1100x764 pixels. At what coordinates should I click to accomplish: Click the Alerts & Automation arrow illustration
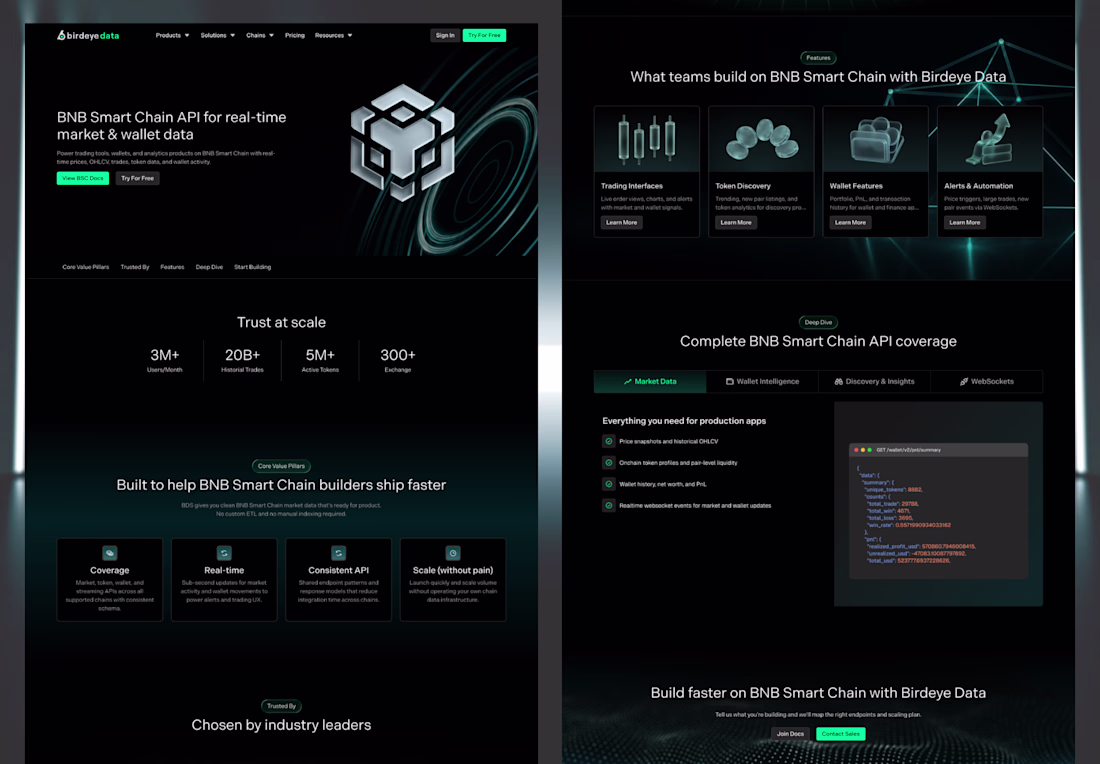(990, 139)
